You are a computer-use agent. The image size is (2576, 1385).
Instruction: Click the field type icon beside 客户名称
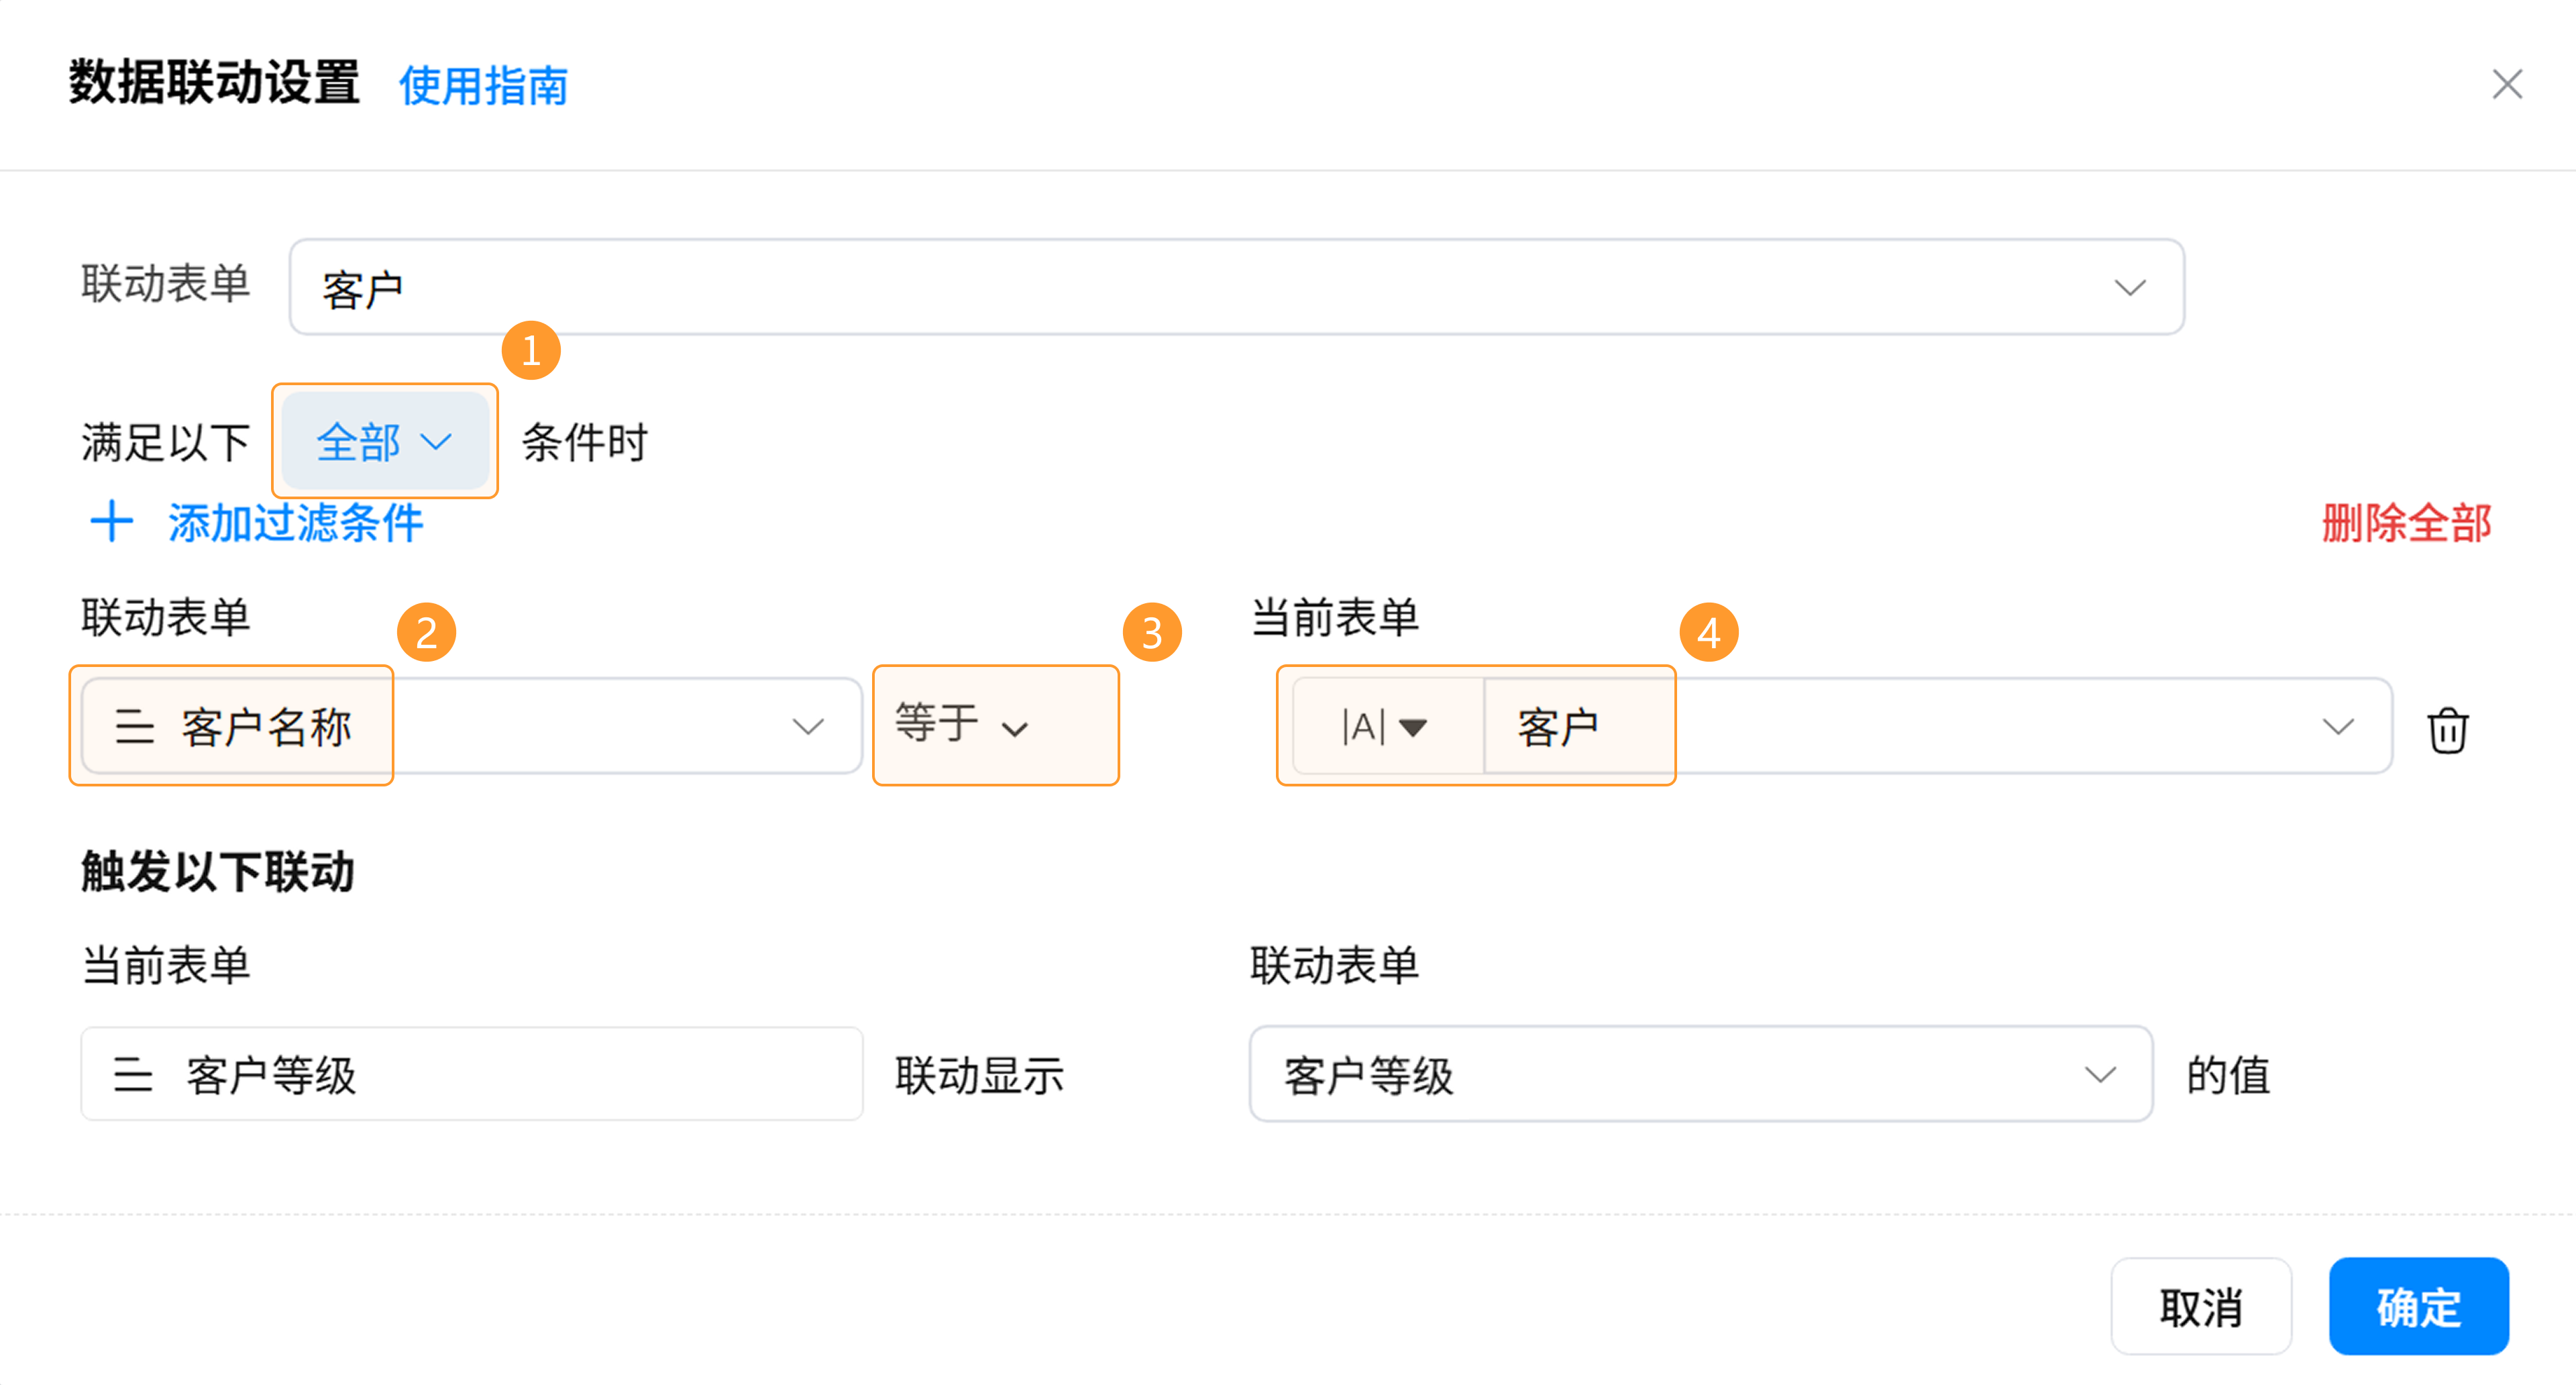134,727
